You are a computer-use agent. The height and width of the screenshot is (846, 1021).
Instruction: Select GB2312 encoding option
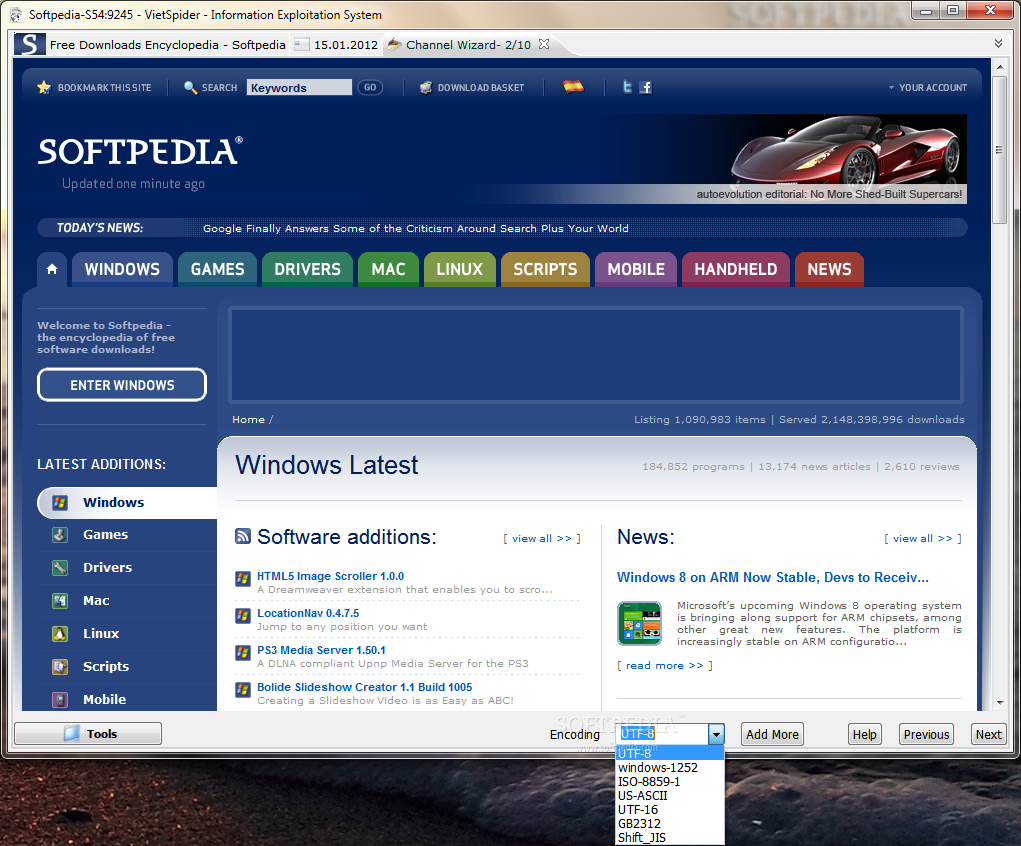pyautogui.click(x=669, y=824)
